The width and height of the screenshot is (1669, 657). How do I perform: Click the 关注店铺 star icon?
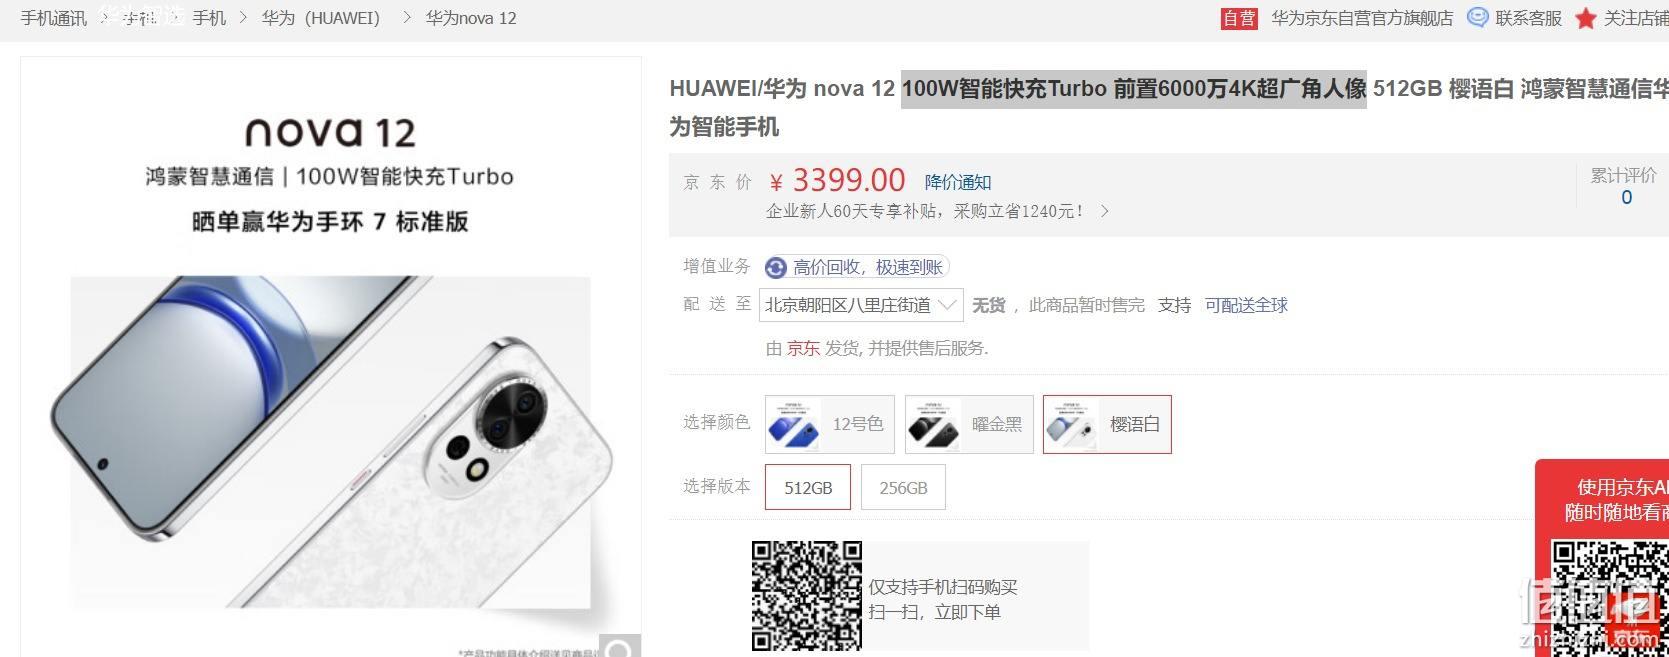click(1585, 18)
